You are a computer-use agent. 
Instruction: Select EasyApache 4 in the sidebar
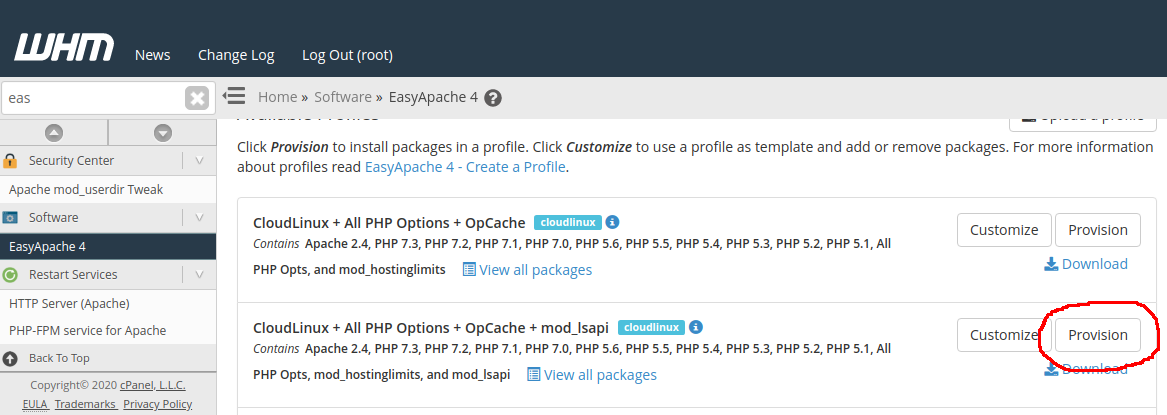(108, 246)
